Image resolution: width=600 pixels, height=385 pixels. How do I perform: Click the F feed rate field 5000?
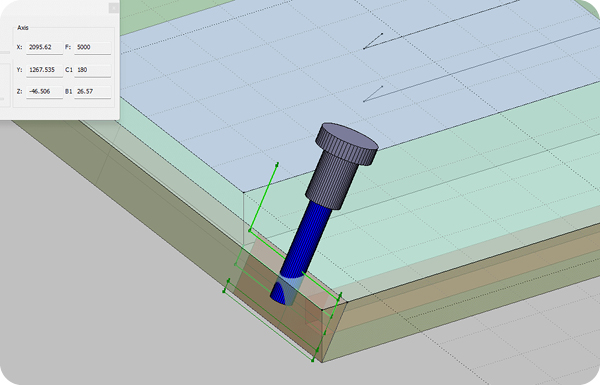click(93, 47)
